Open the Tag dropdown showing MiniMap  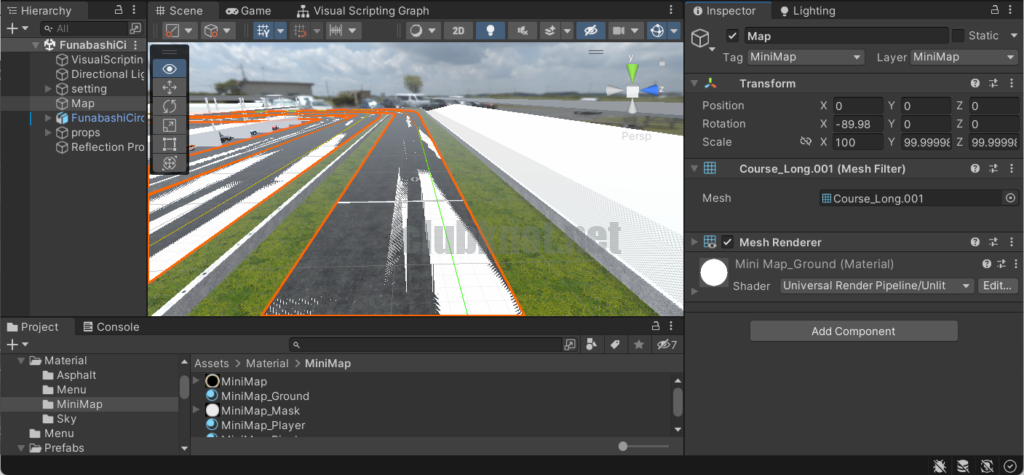[805, 57]
